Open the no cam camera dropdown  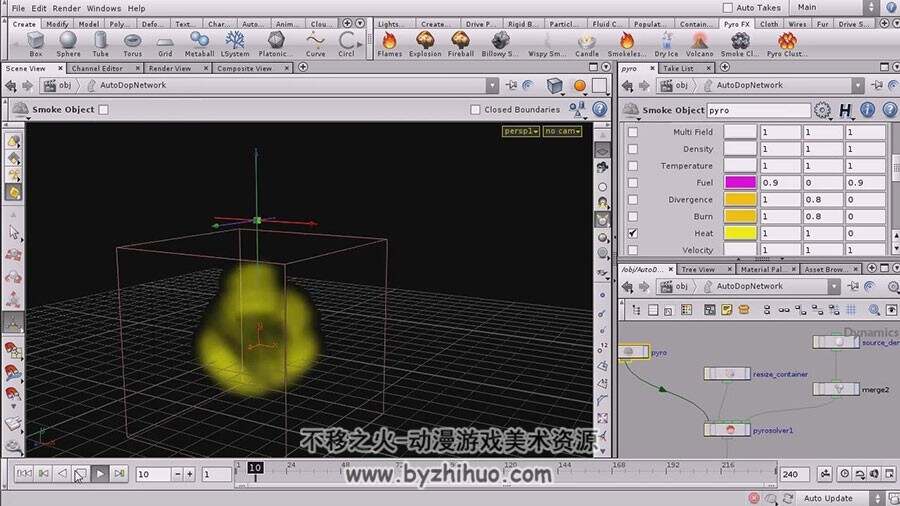562,131
